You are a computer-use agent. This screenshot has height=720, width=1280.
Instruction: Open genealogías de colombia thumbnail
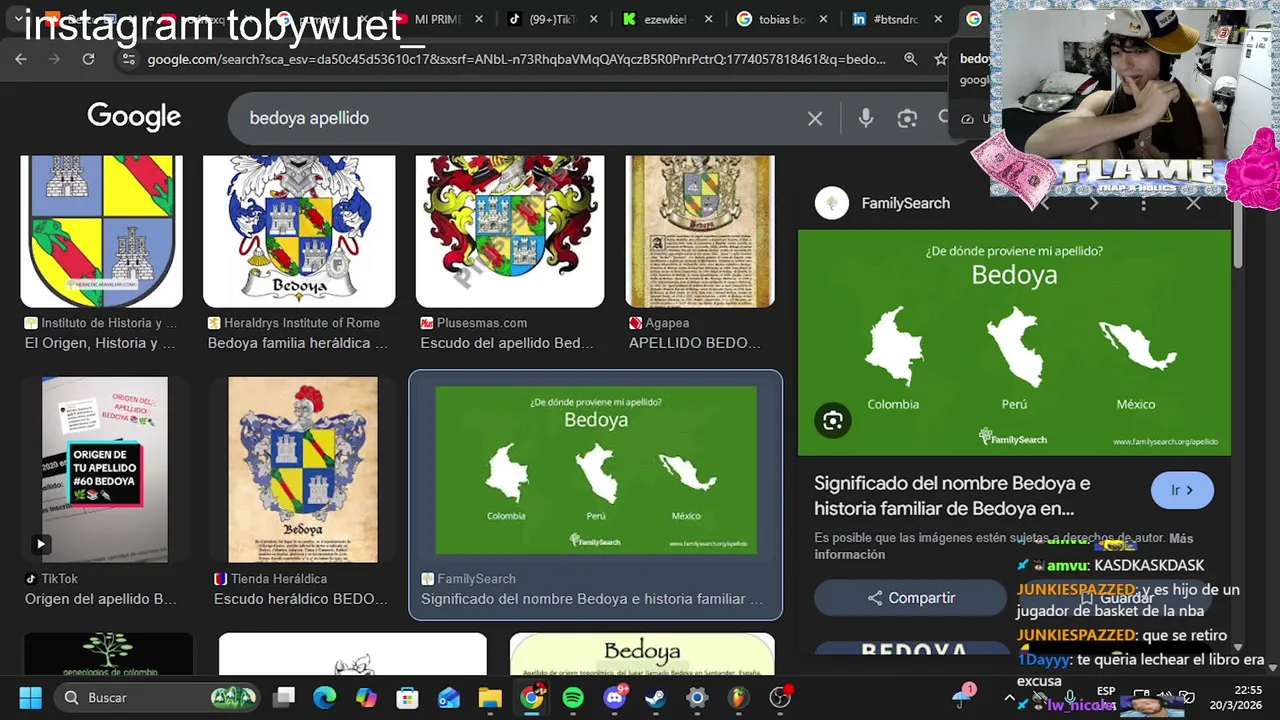109,653
